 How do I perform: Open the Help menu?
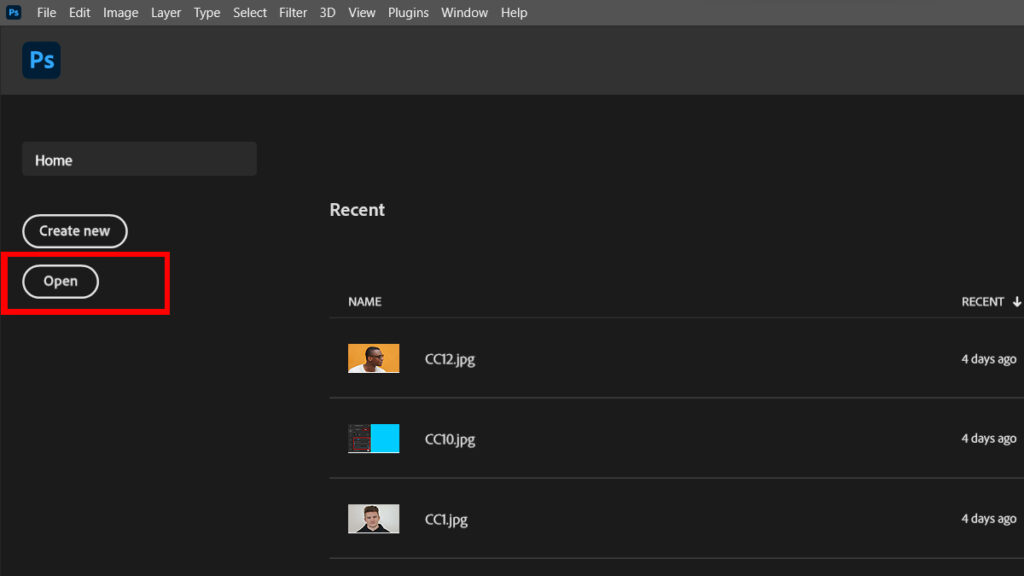pos(514,13)
